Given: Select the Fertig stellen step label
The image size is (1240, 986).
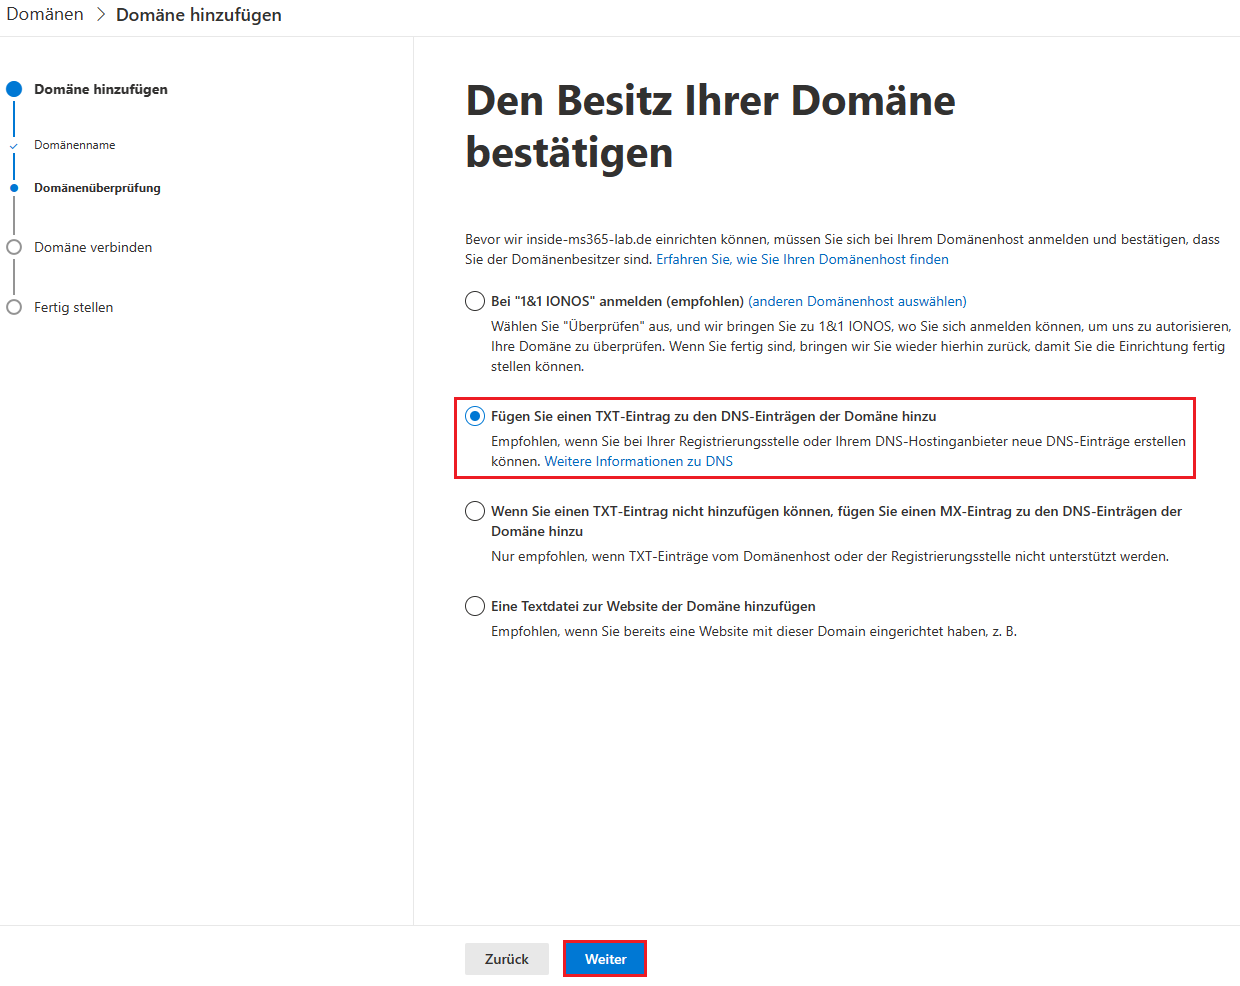Looking at the screenshot, I should [74, 307].
